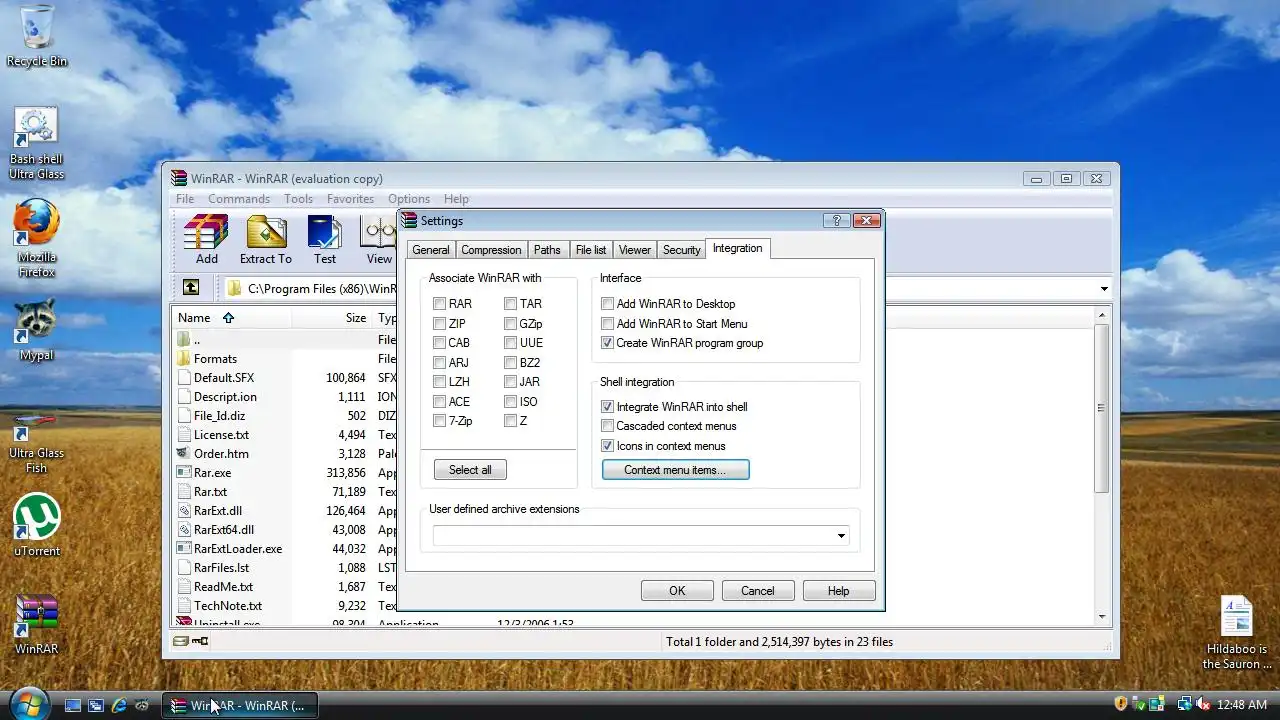Image resolution: width=1280 pixels, height=720 pixels.
Task: Select the uTorrent desktop icon
Action: (37, 525)
